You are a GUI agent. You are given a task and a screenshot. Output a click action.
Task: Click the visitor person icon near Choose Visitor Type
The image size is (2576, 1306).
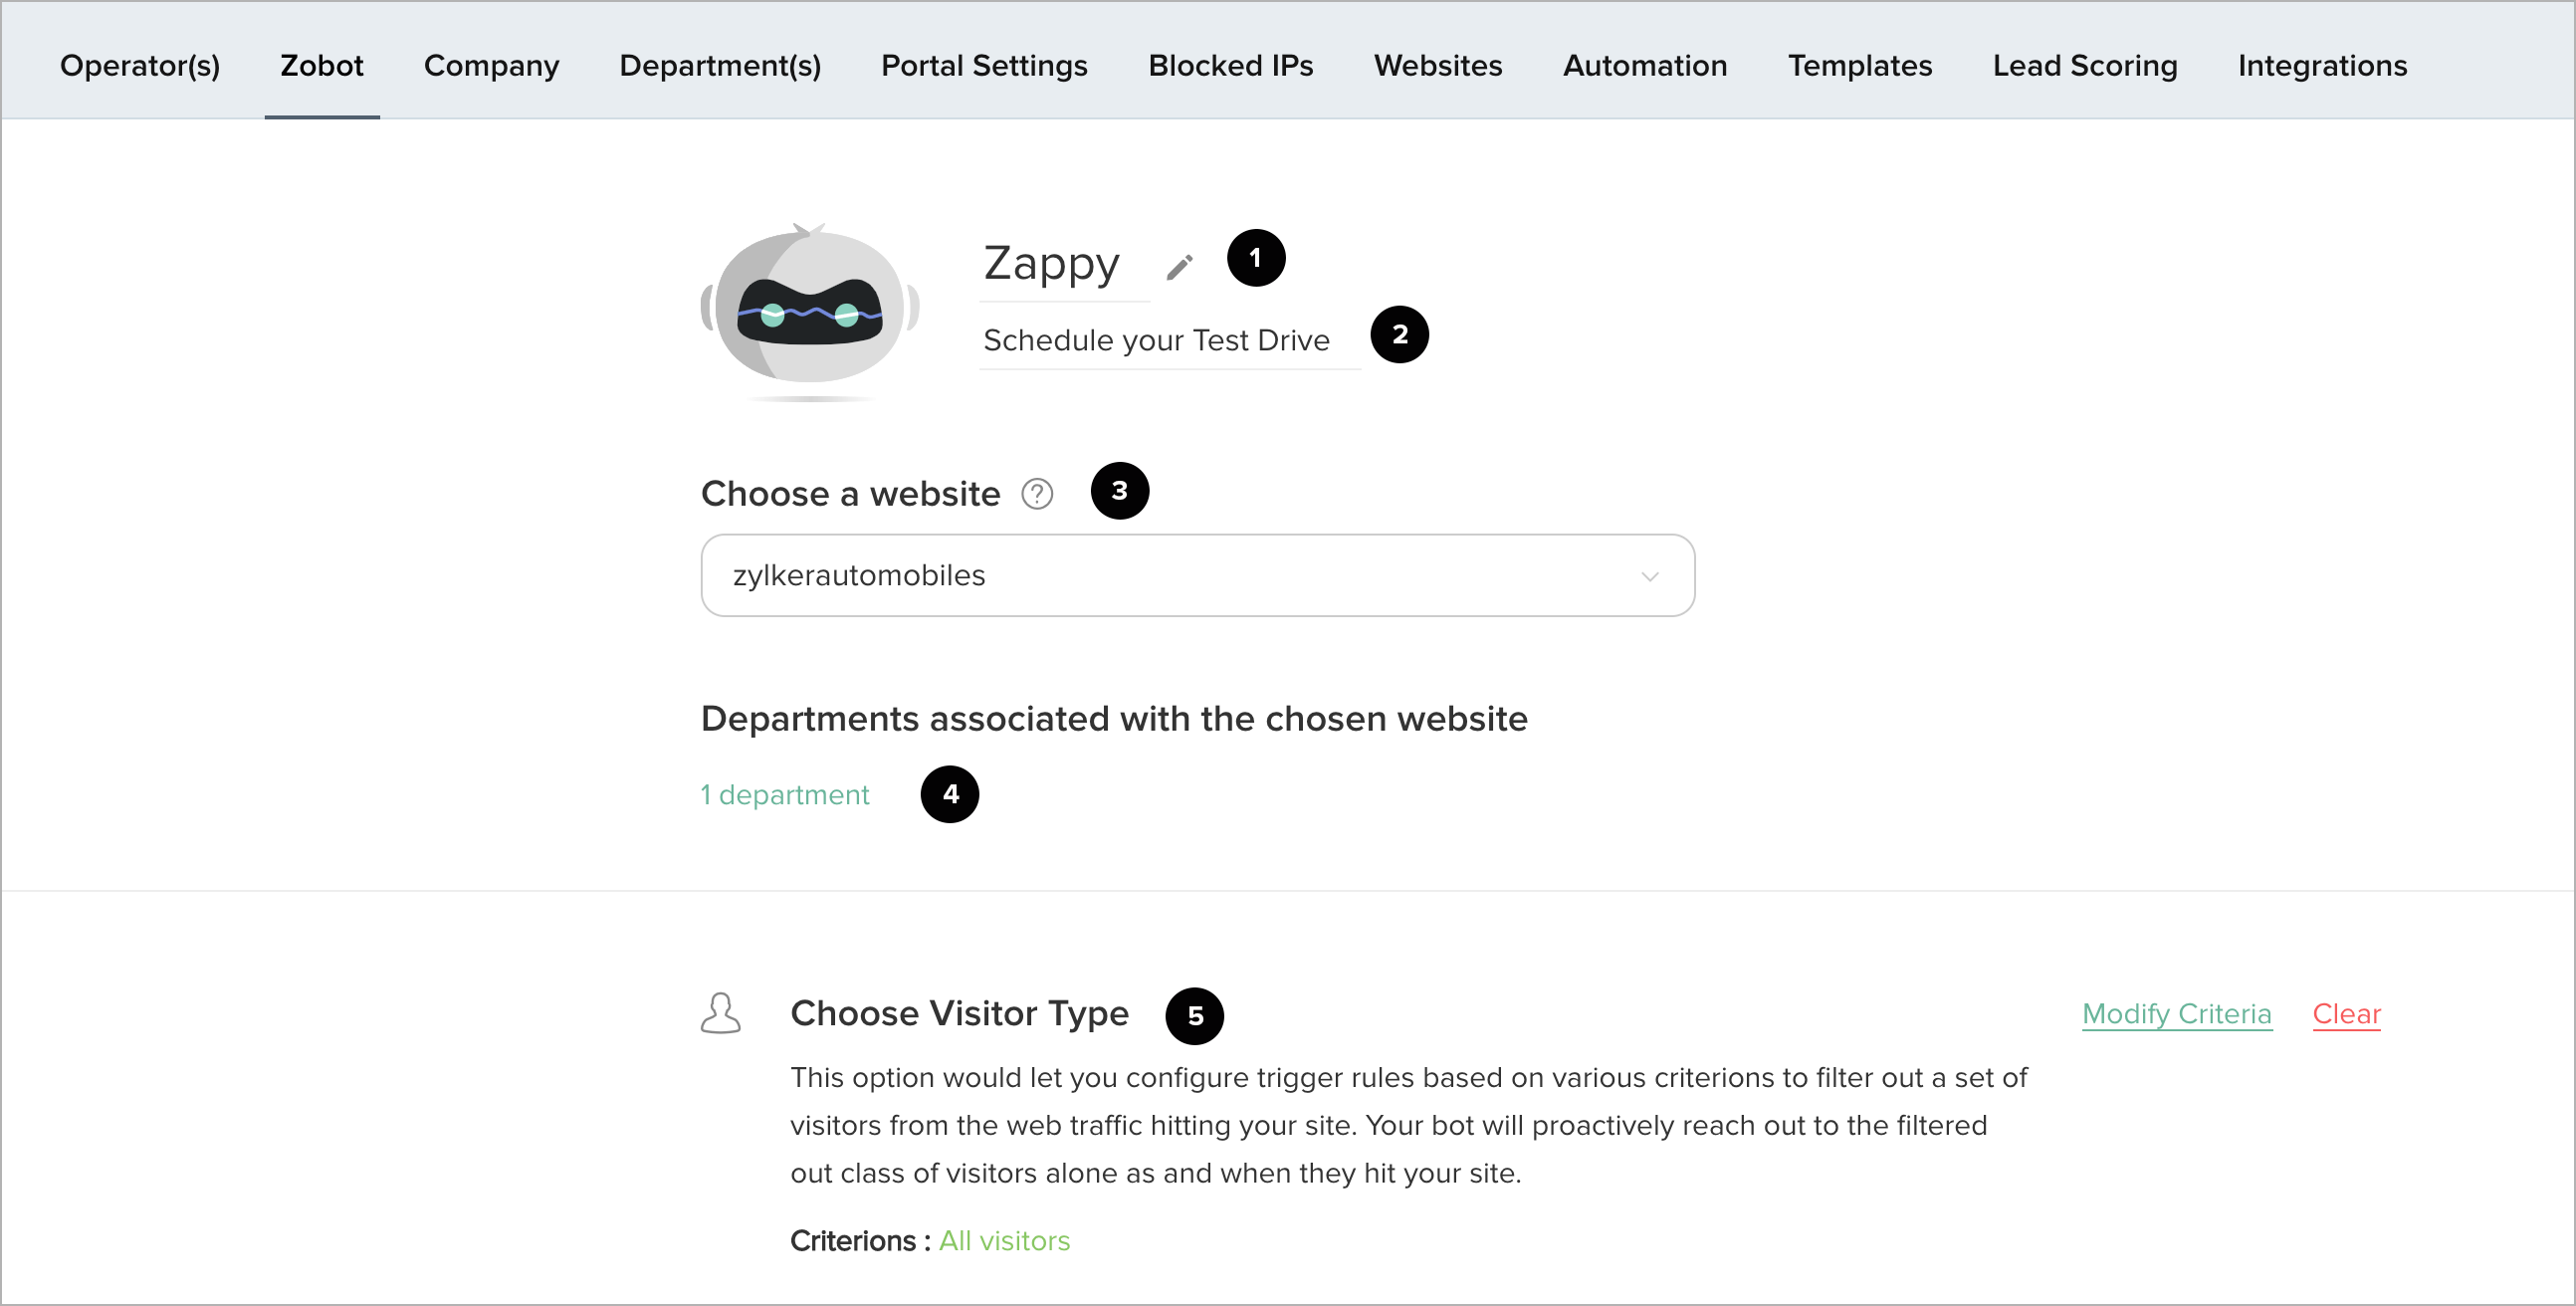click(x=721, y=1013)
